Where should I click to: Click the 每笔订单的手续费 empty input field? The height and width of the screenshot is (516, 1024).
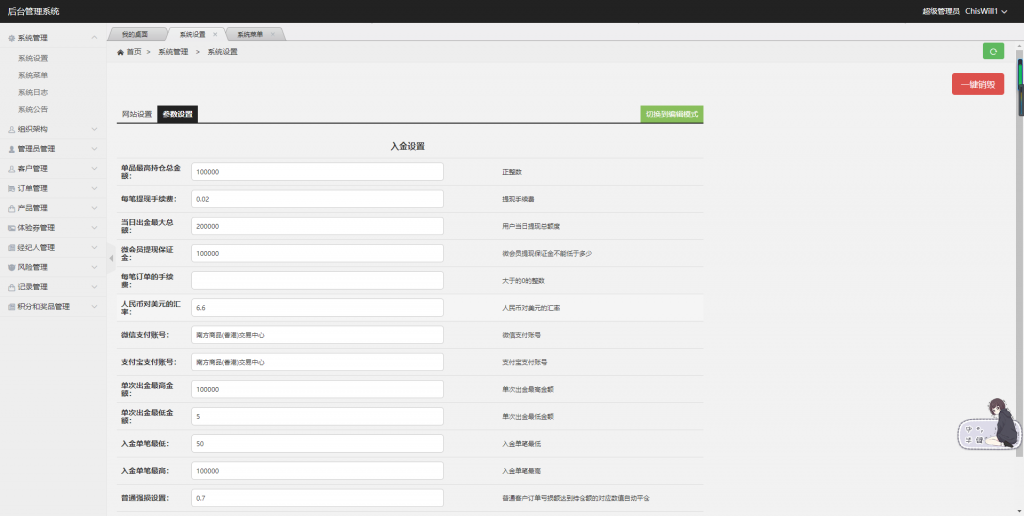pyautogui.click(x=317, y=280)
